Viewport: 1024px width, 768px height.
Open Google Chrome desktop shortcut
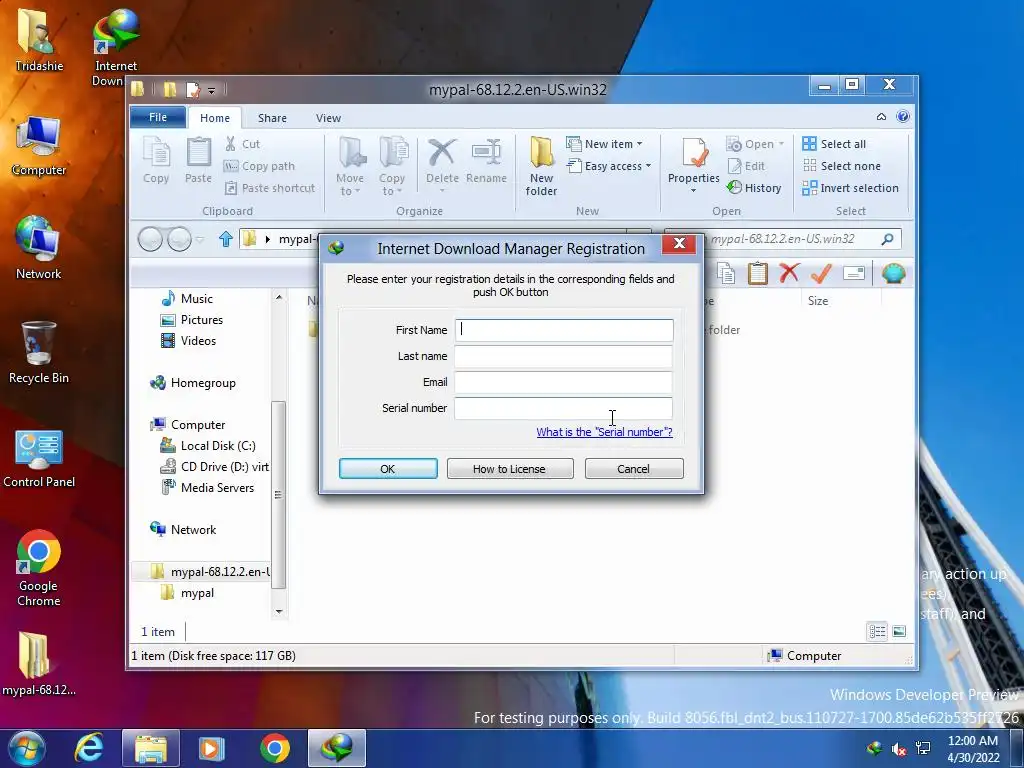[x=39, y=568]
